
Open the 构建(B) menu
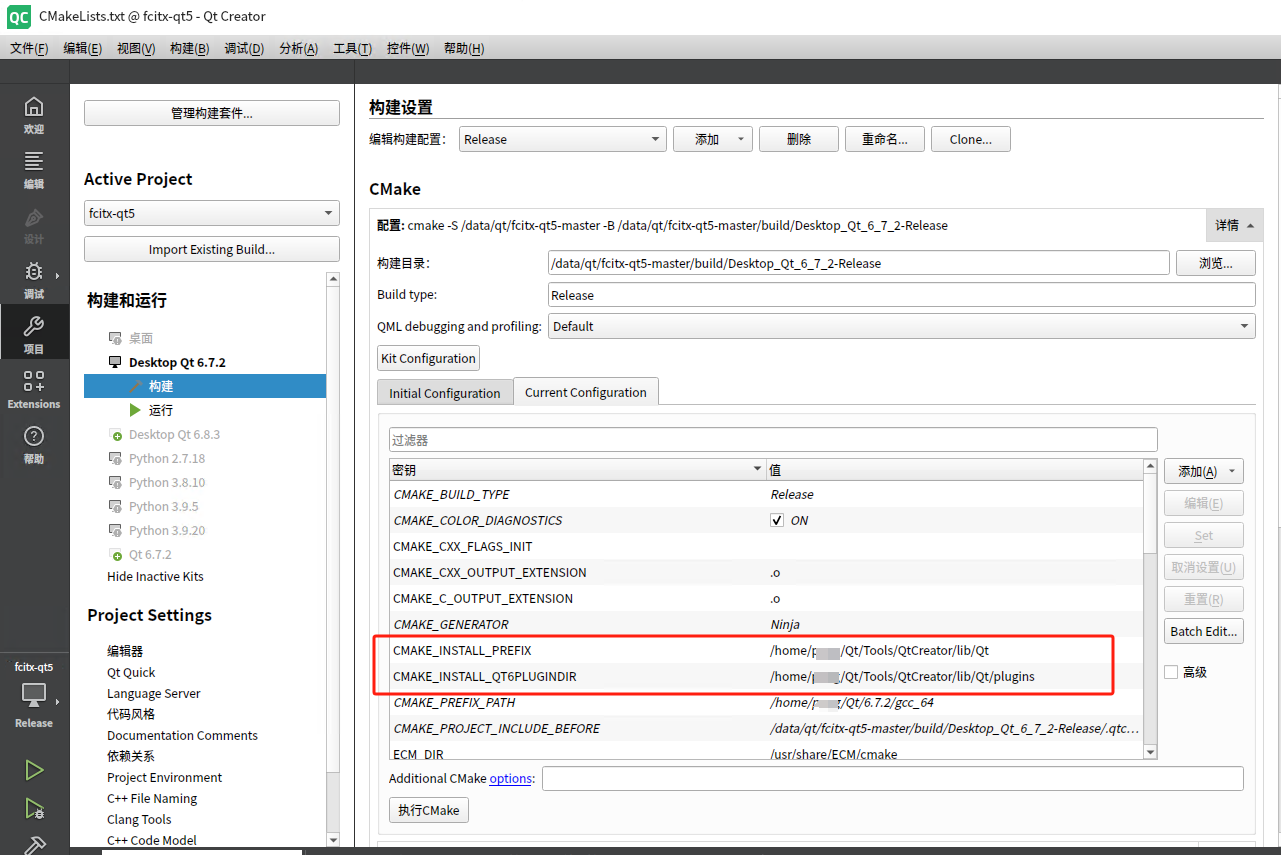point(189,48)
